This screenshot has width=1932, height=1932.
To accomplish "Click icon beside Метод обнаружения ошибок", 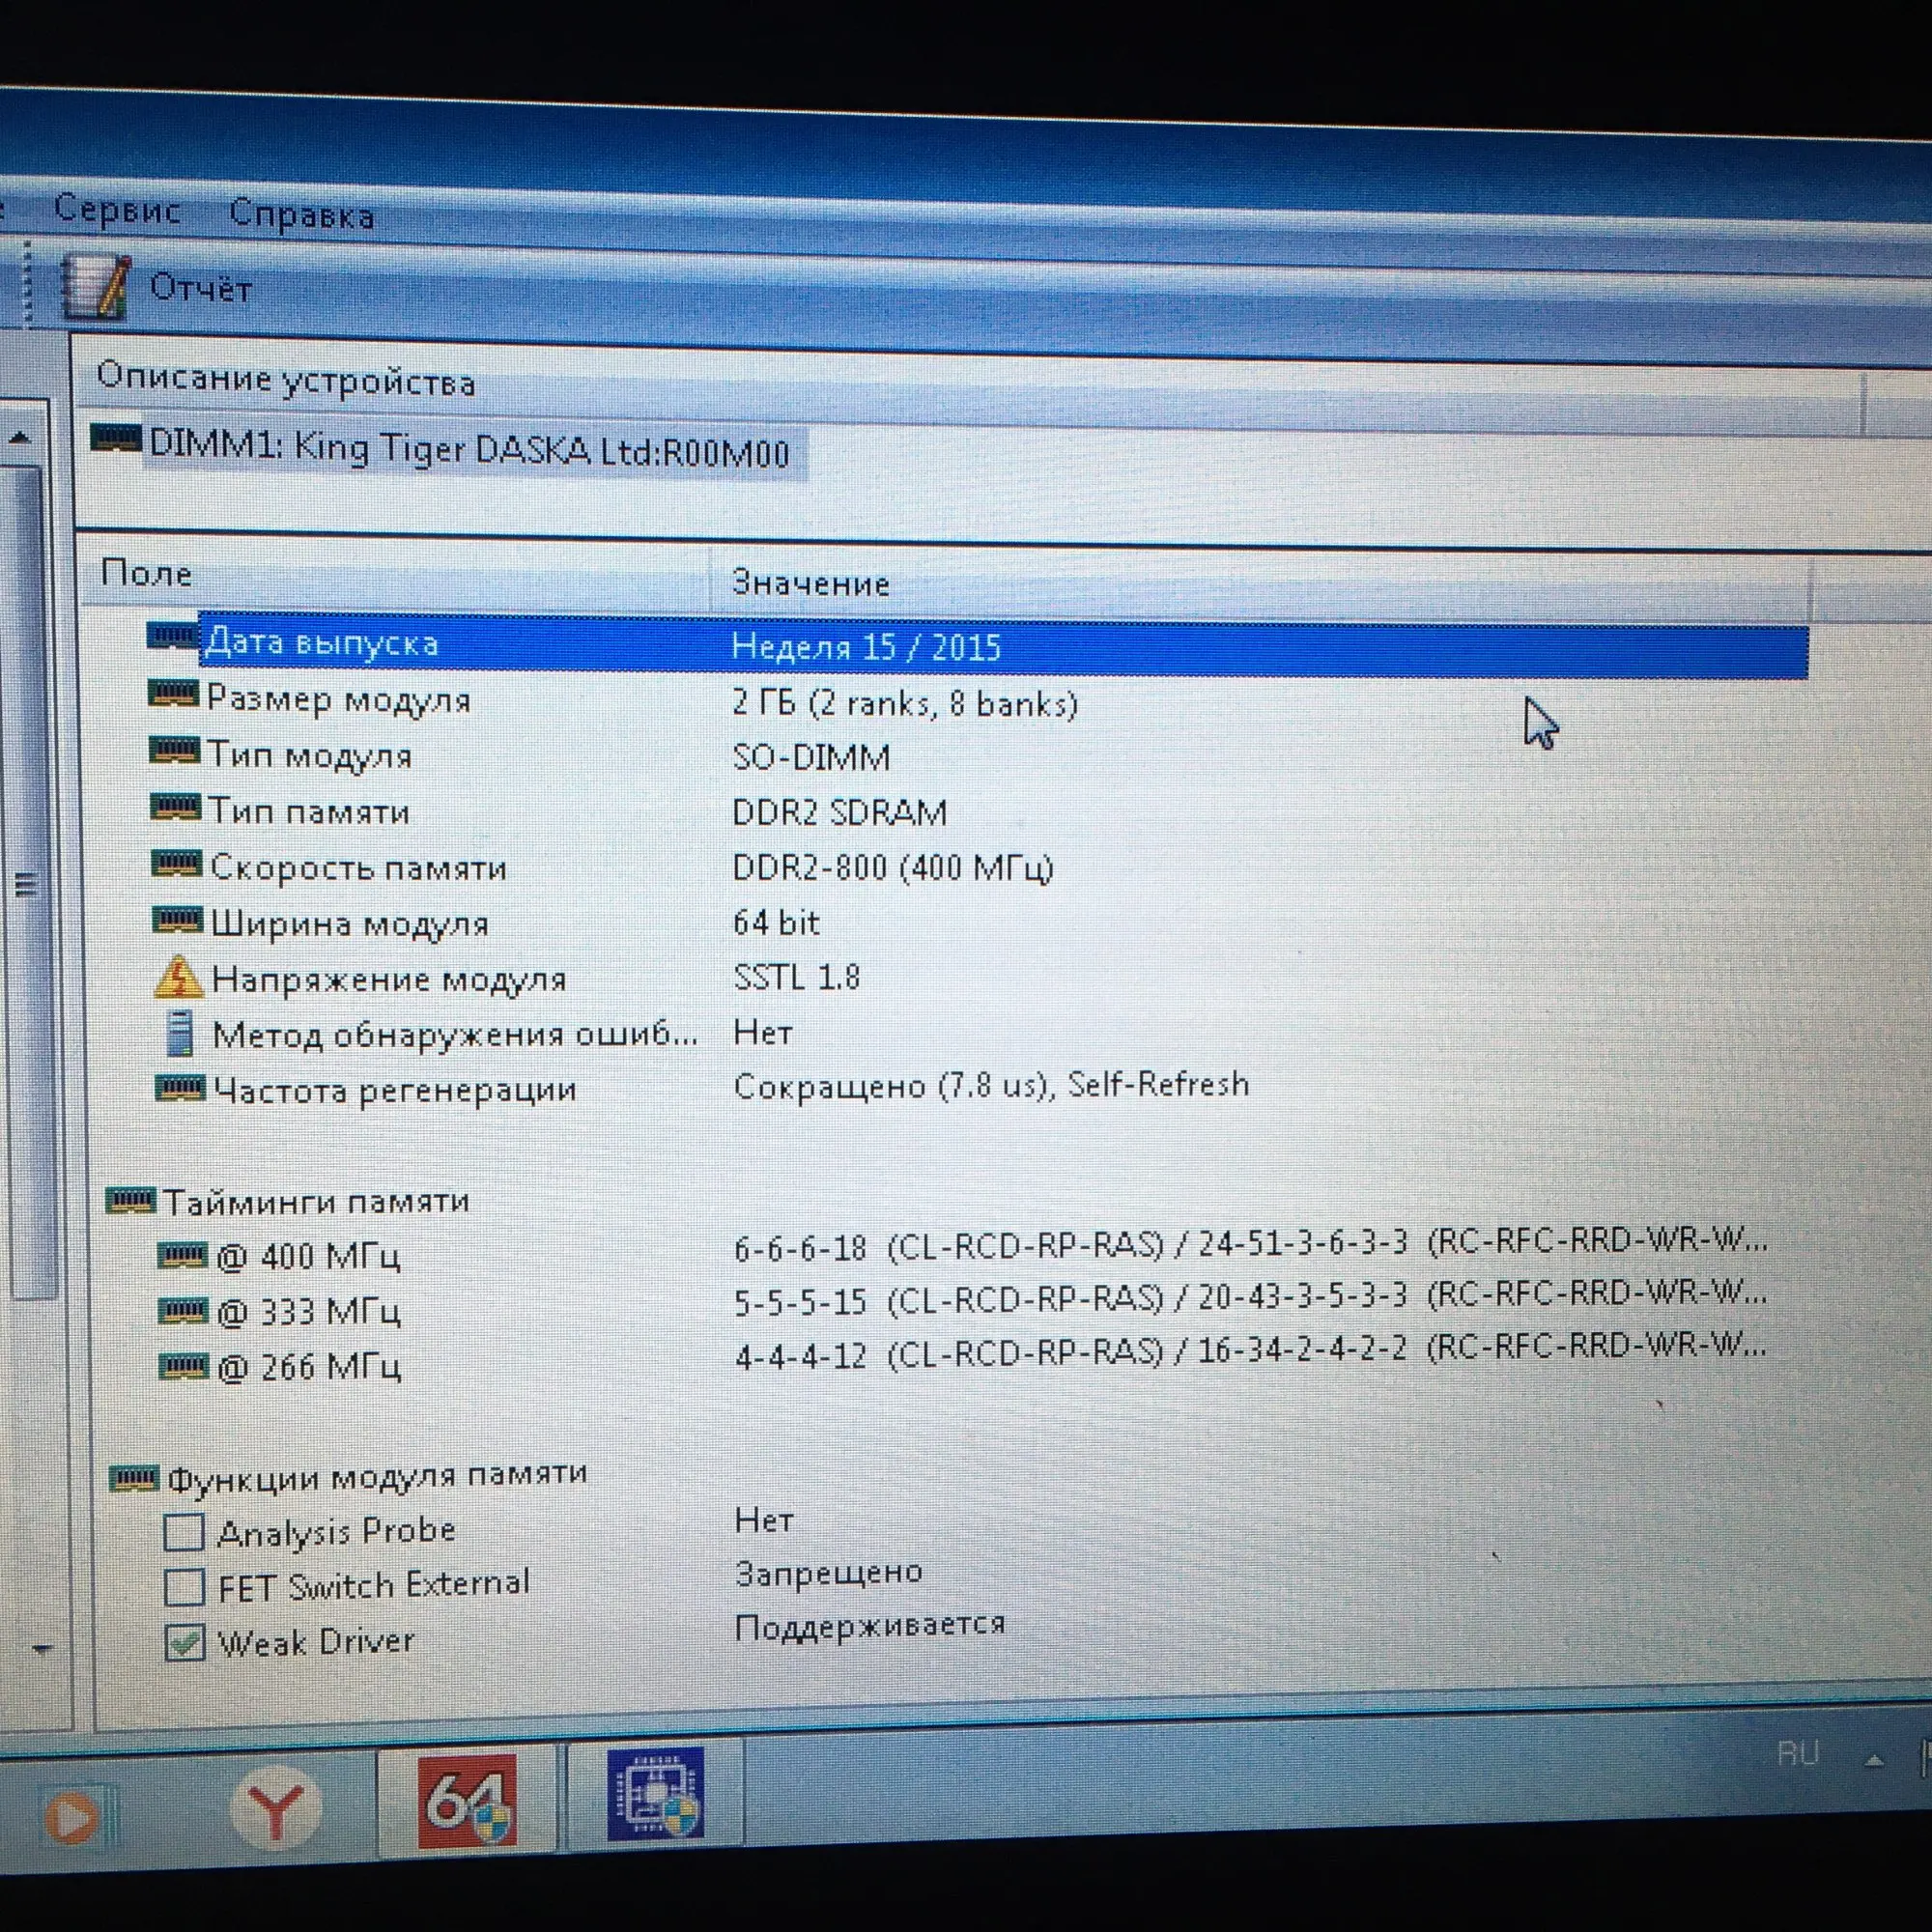I will coord(180,1033).
